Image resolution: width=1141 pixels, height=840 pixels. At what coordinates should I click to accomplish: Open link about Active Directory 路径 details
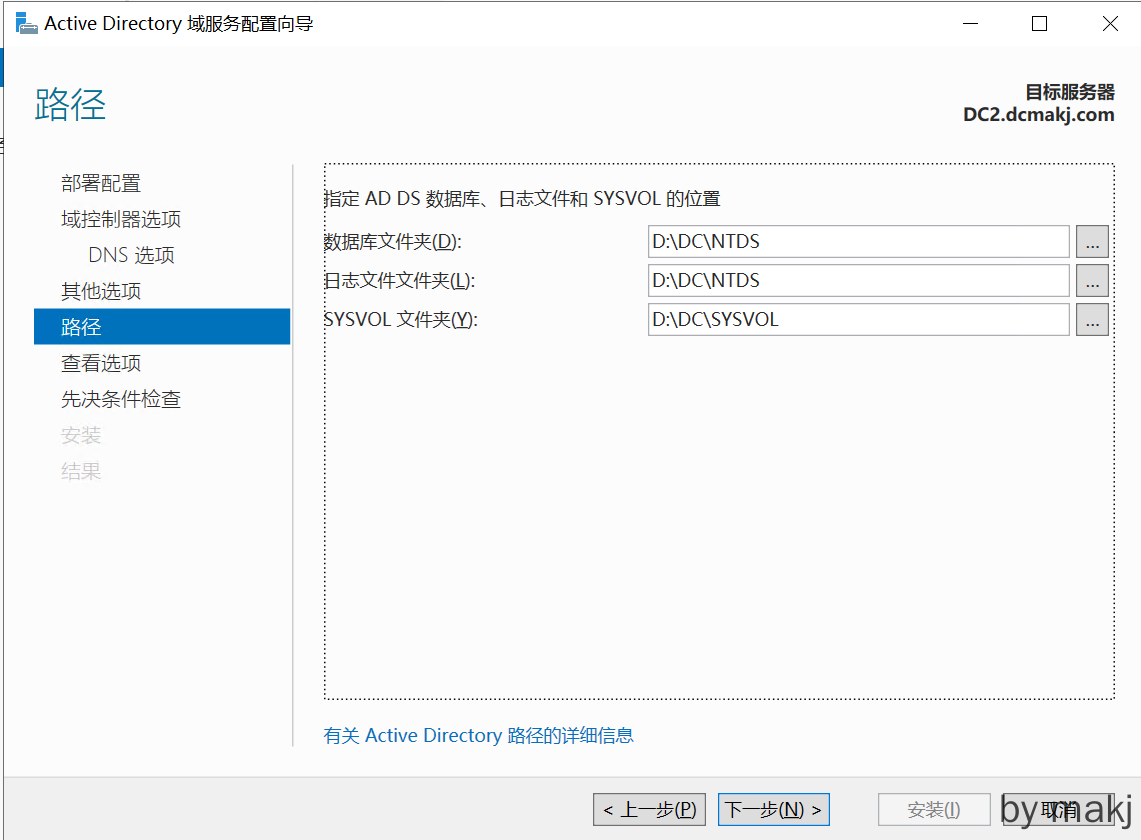(478, 736)
